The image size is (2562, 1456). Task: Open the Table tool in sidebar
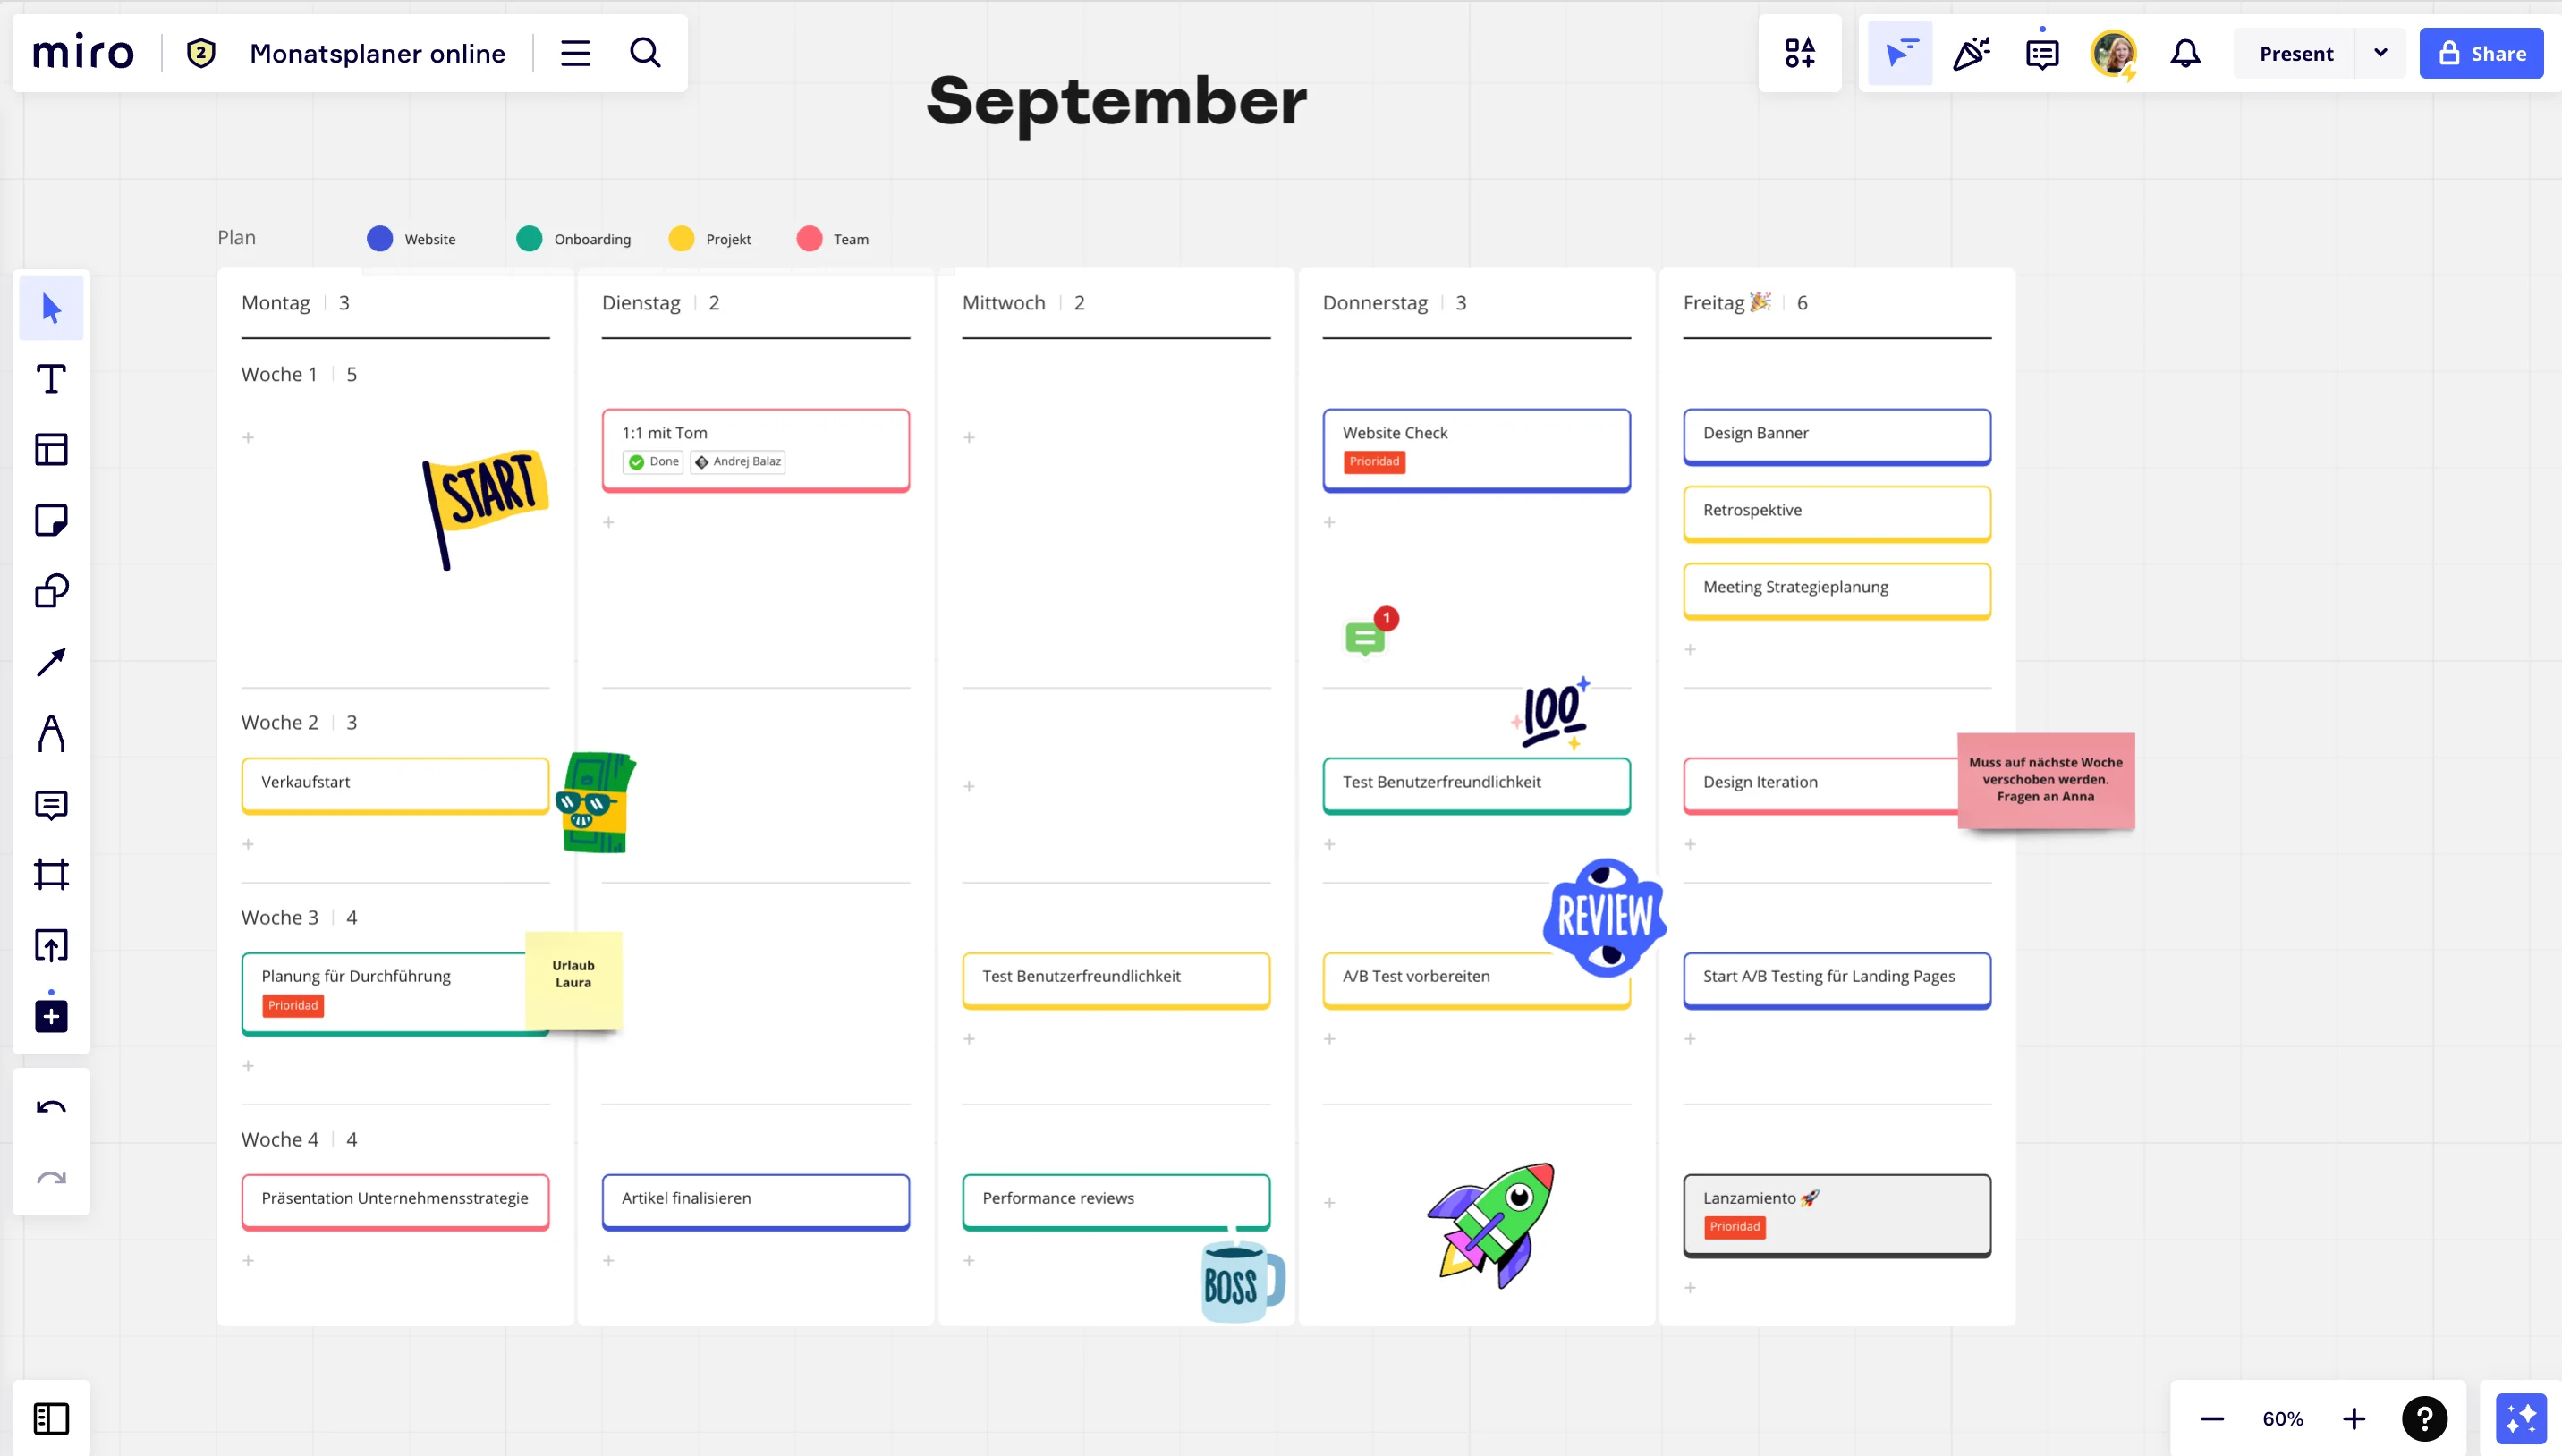click(x=49, y=448)
